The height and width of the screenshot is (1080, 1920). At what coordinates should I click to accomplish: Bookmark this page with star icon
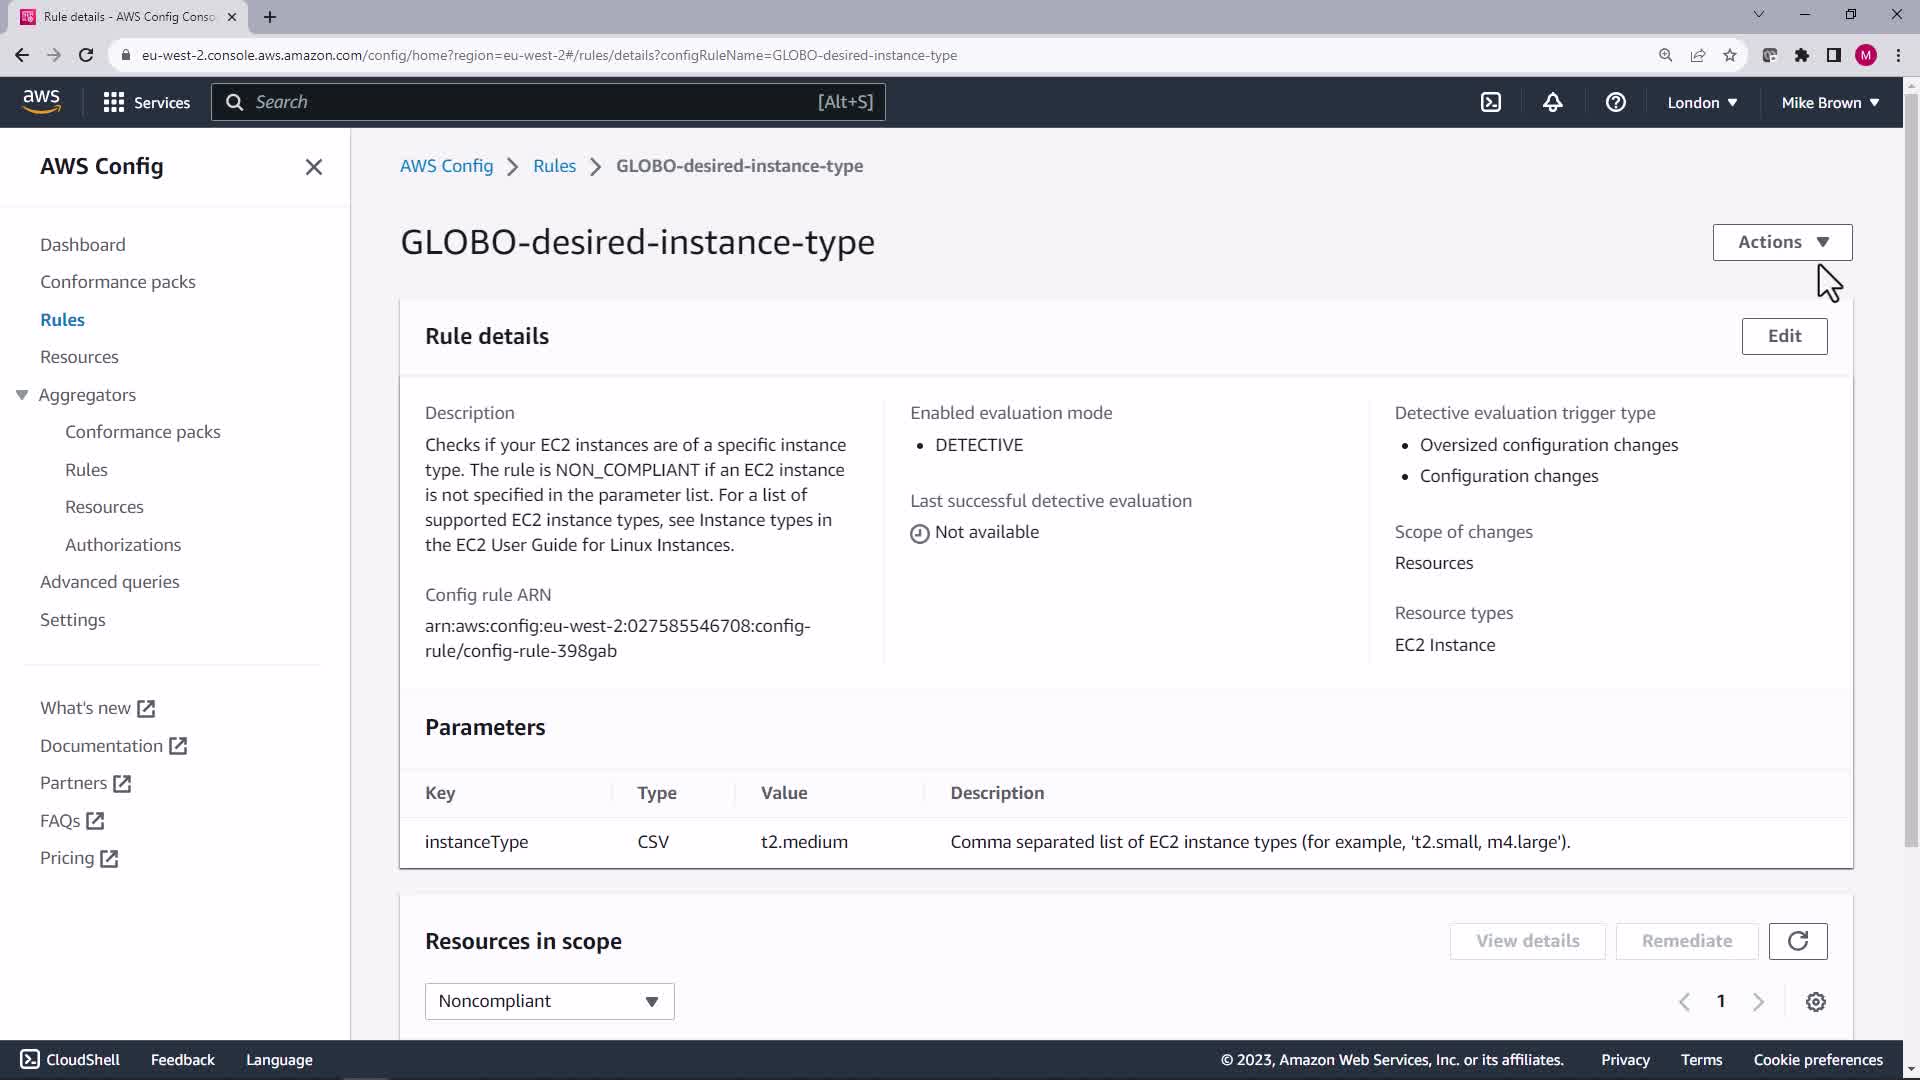[1729, 55]
